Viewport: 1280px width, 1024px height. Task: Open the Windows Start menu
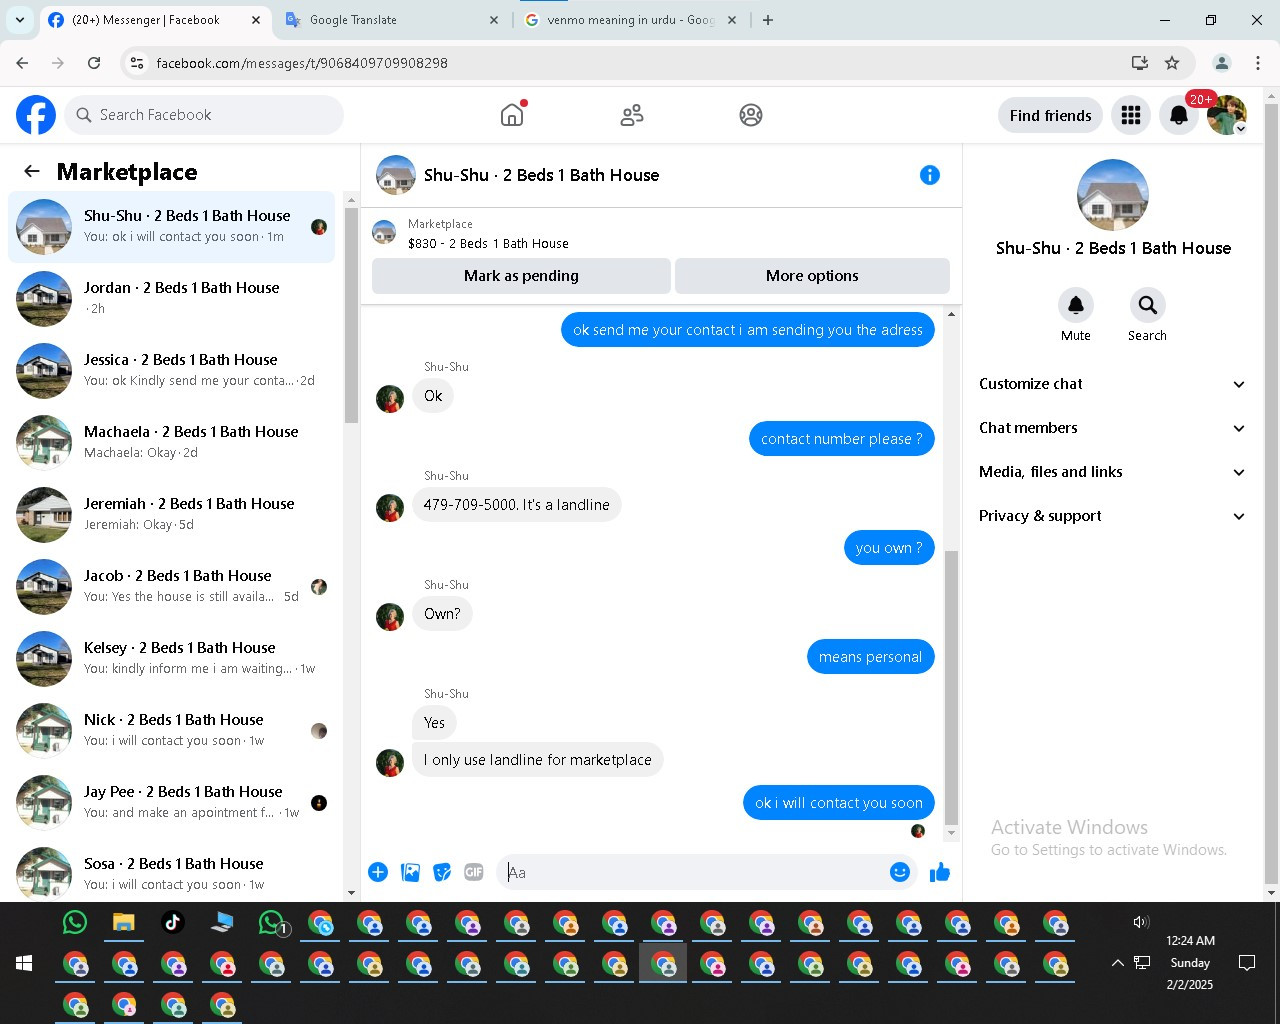(x=24, y=963)
